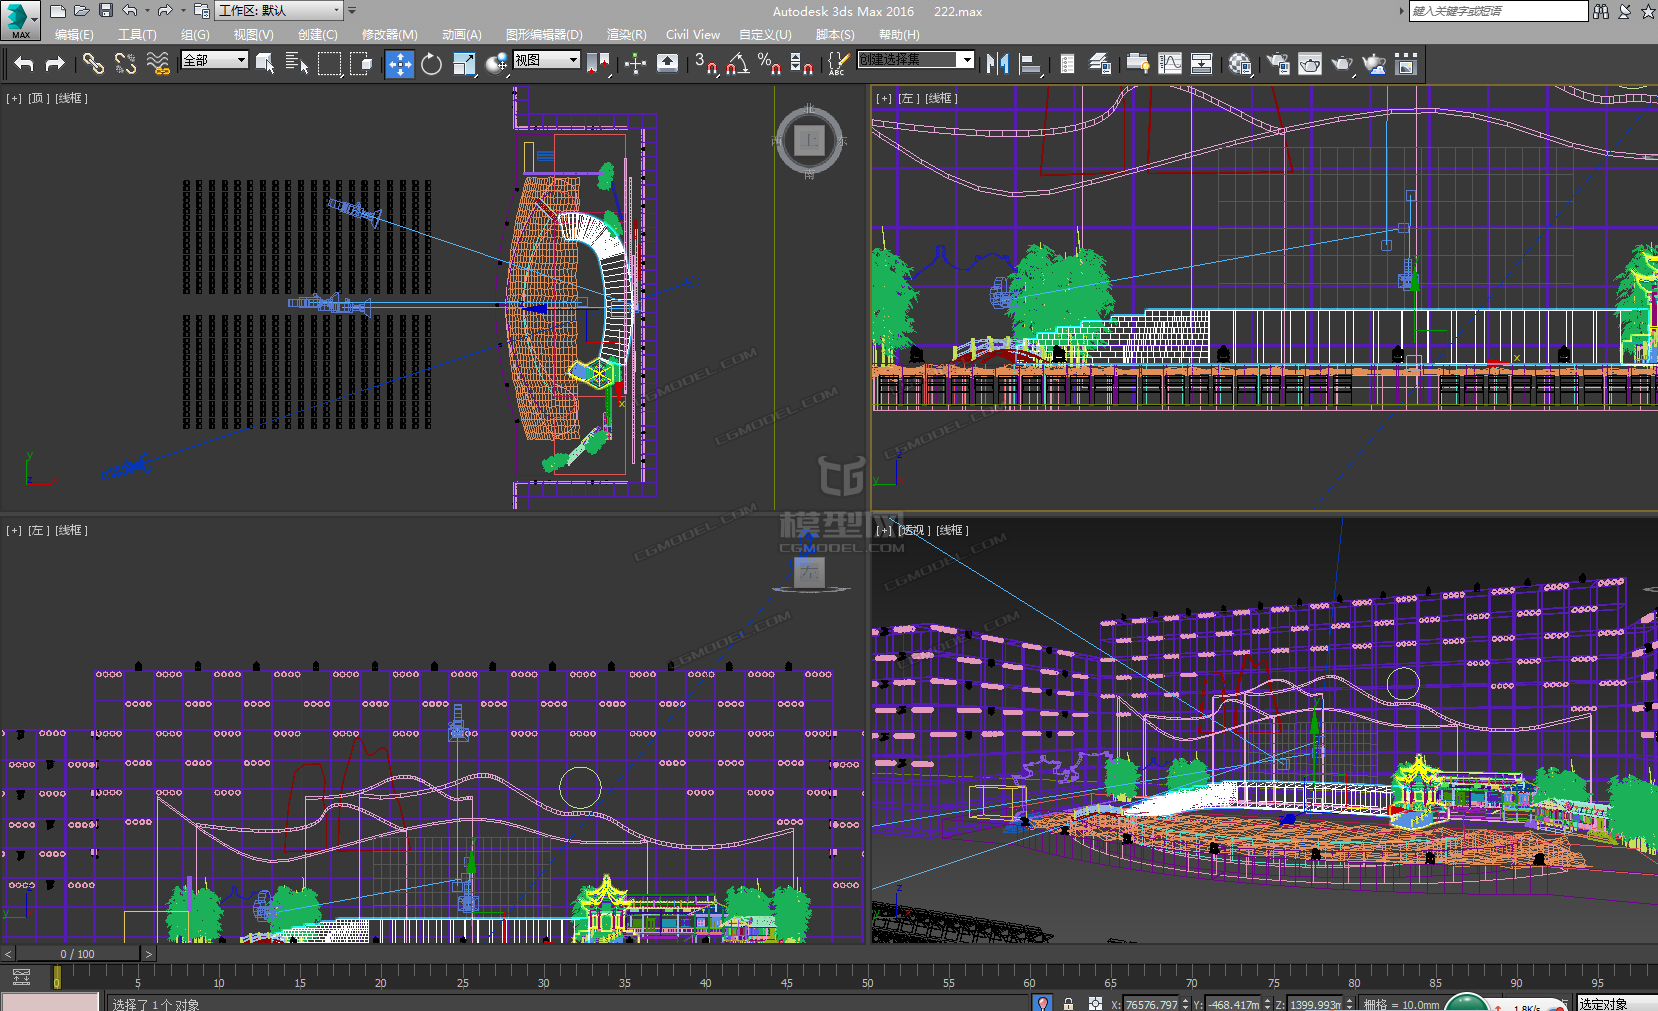Click the Mirror tool icon
Image resolution: width=1658 pixels, height=1011 pixels.
tap(997, 65)
